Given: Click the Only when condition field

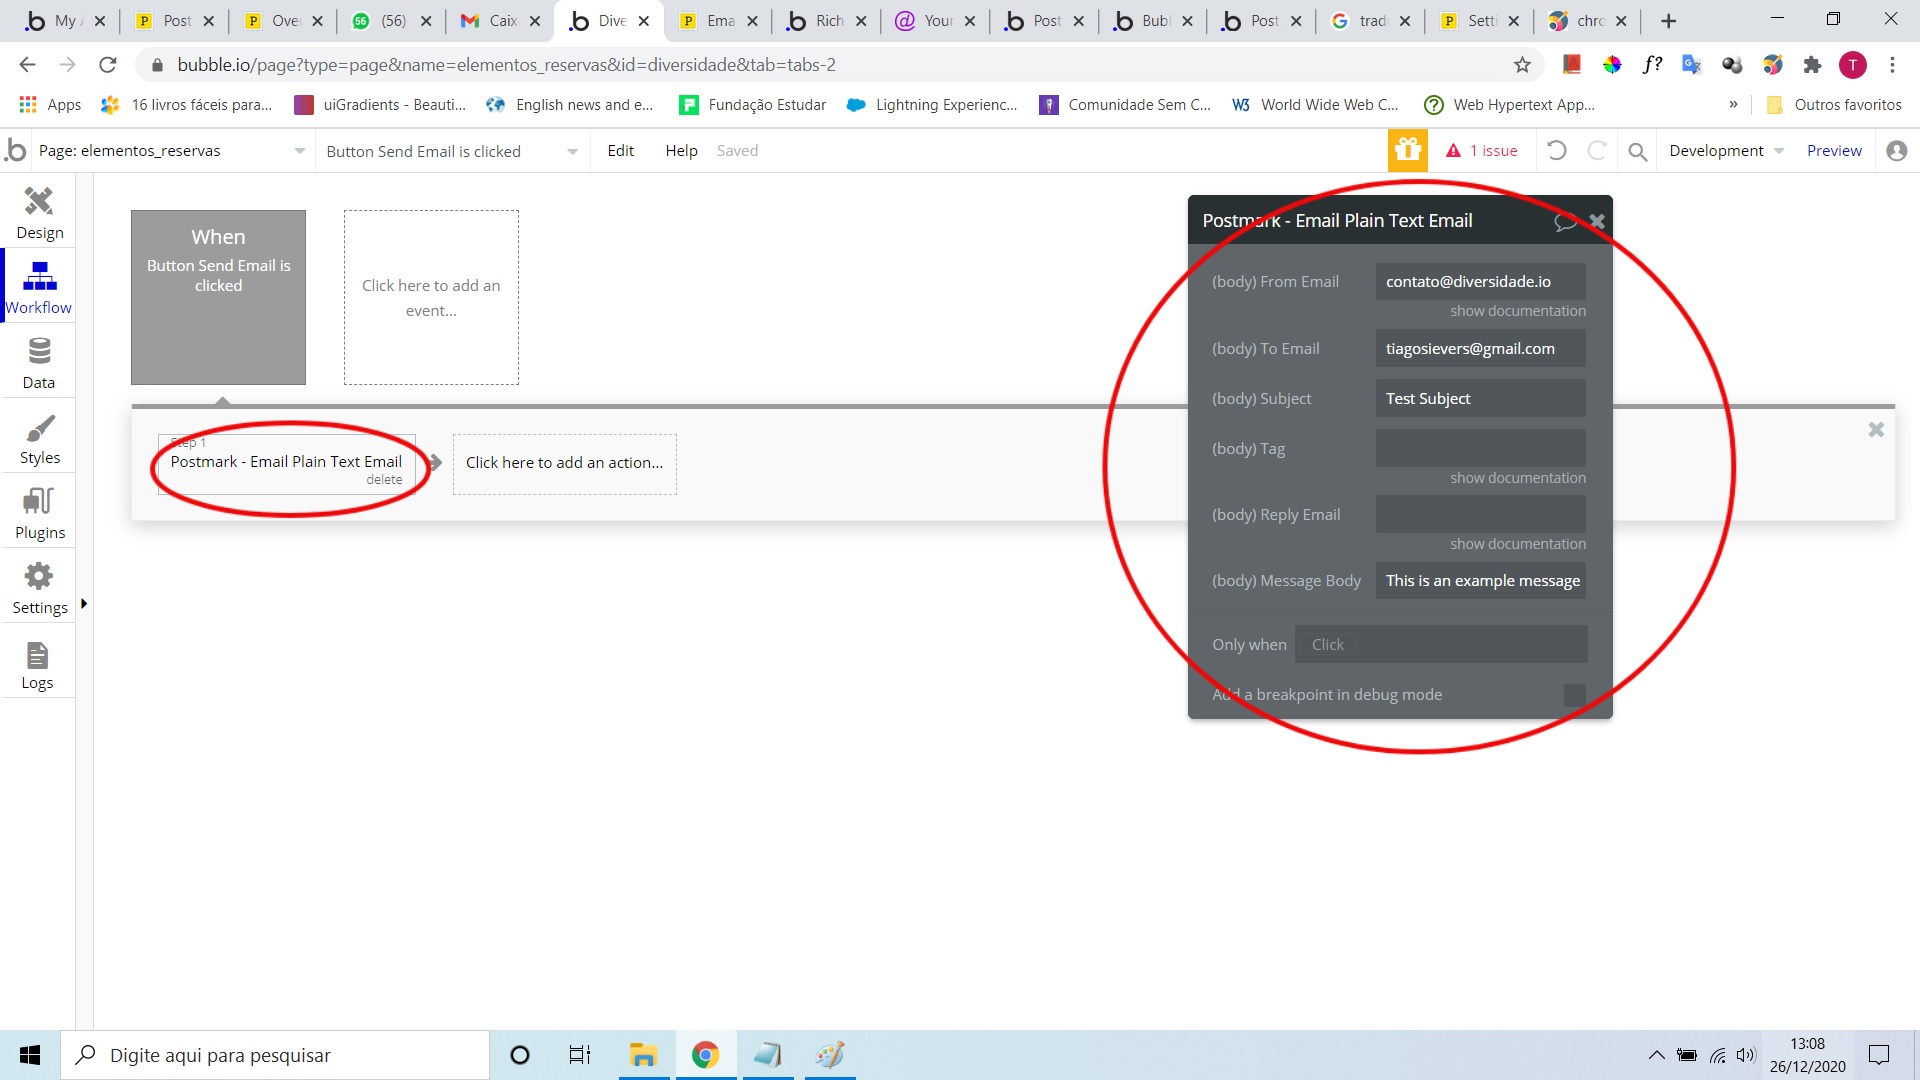Looking at the screenshot, I should click(x=1441, y=645).
